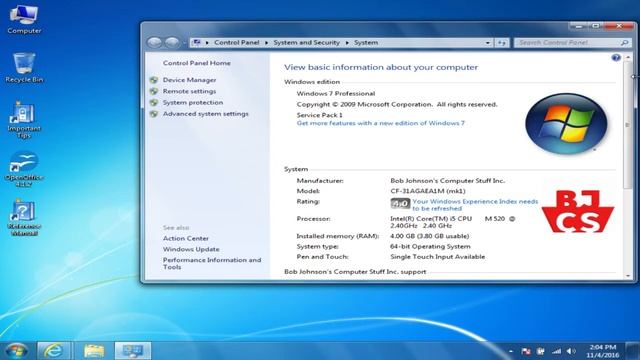The height and width of the screenshot is (360, 640).
Task: Open Windows Explorer folder in taskbar
Action: 94,351
